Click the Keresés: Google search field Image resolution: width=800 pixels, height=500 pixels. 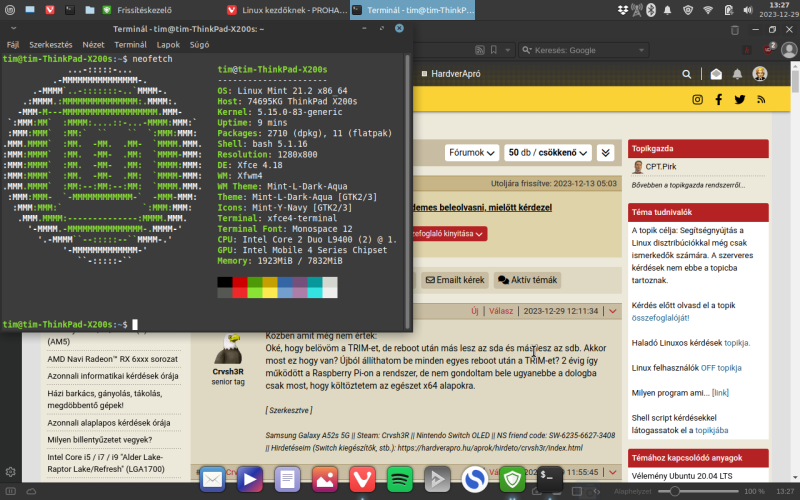[x=582, y=50]
